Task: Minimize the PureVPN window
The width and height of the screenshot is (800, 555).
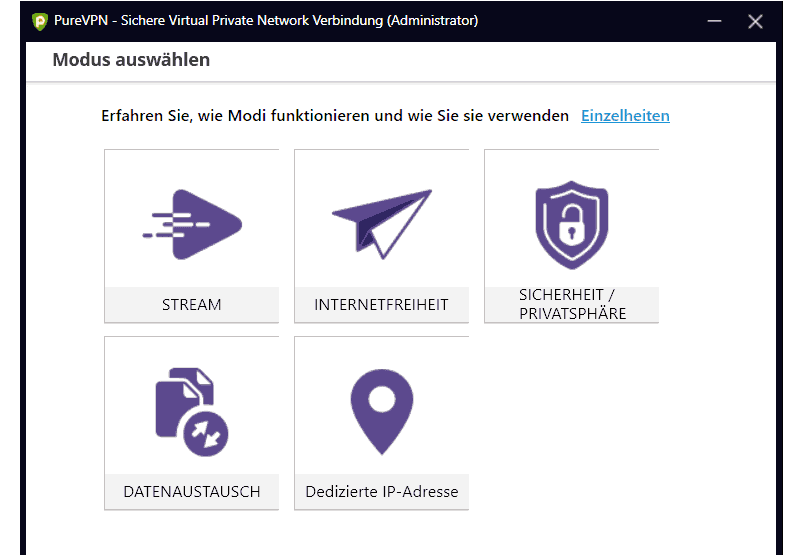Action: [714, 20]
